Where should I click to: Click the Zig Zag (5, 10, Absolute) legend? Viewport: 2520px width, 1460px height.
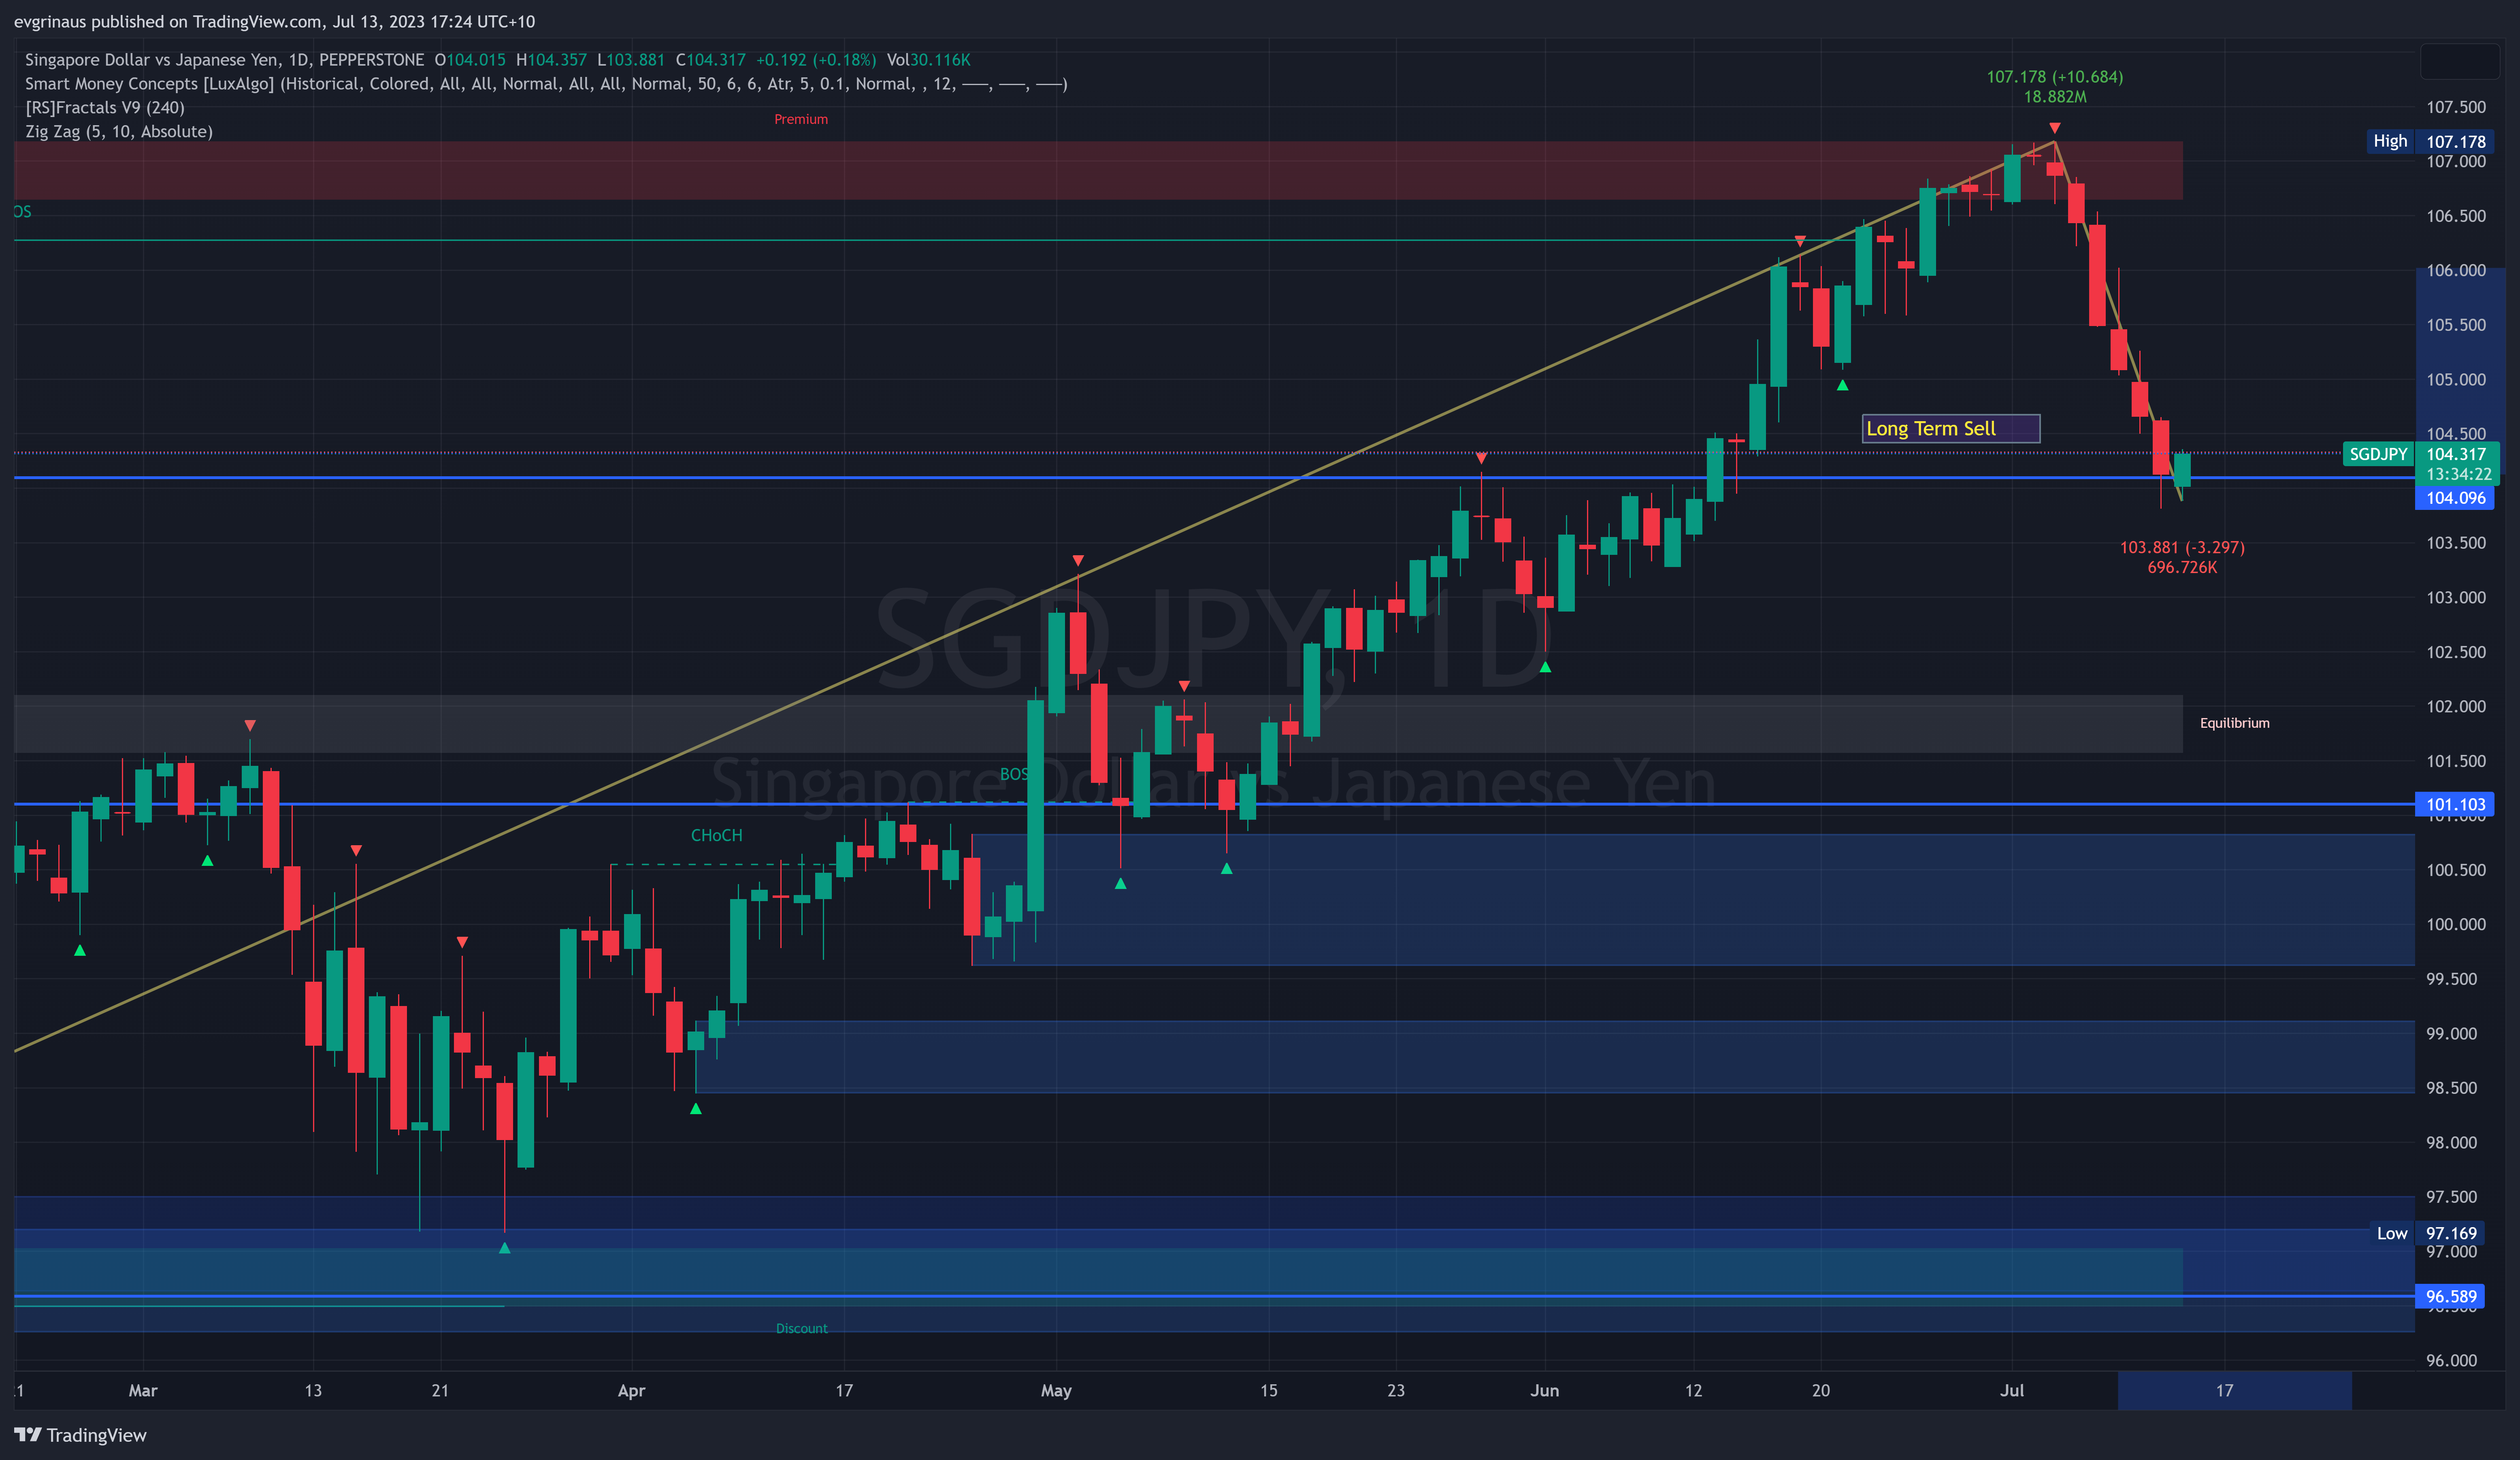tap(119, 132)
